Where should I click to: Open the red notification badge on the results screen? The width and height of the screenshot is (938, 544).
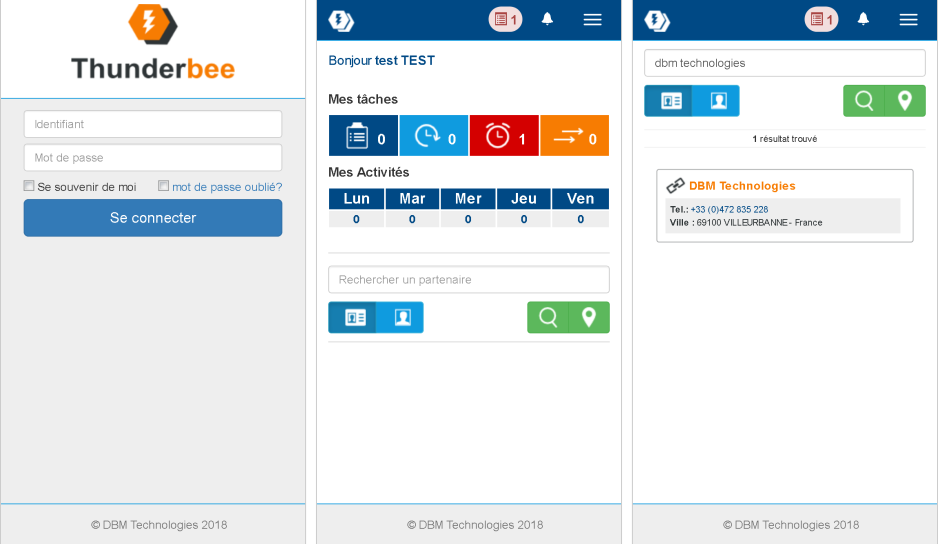tap(821, 19)
